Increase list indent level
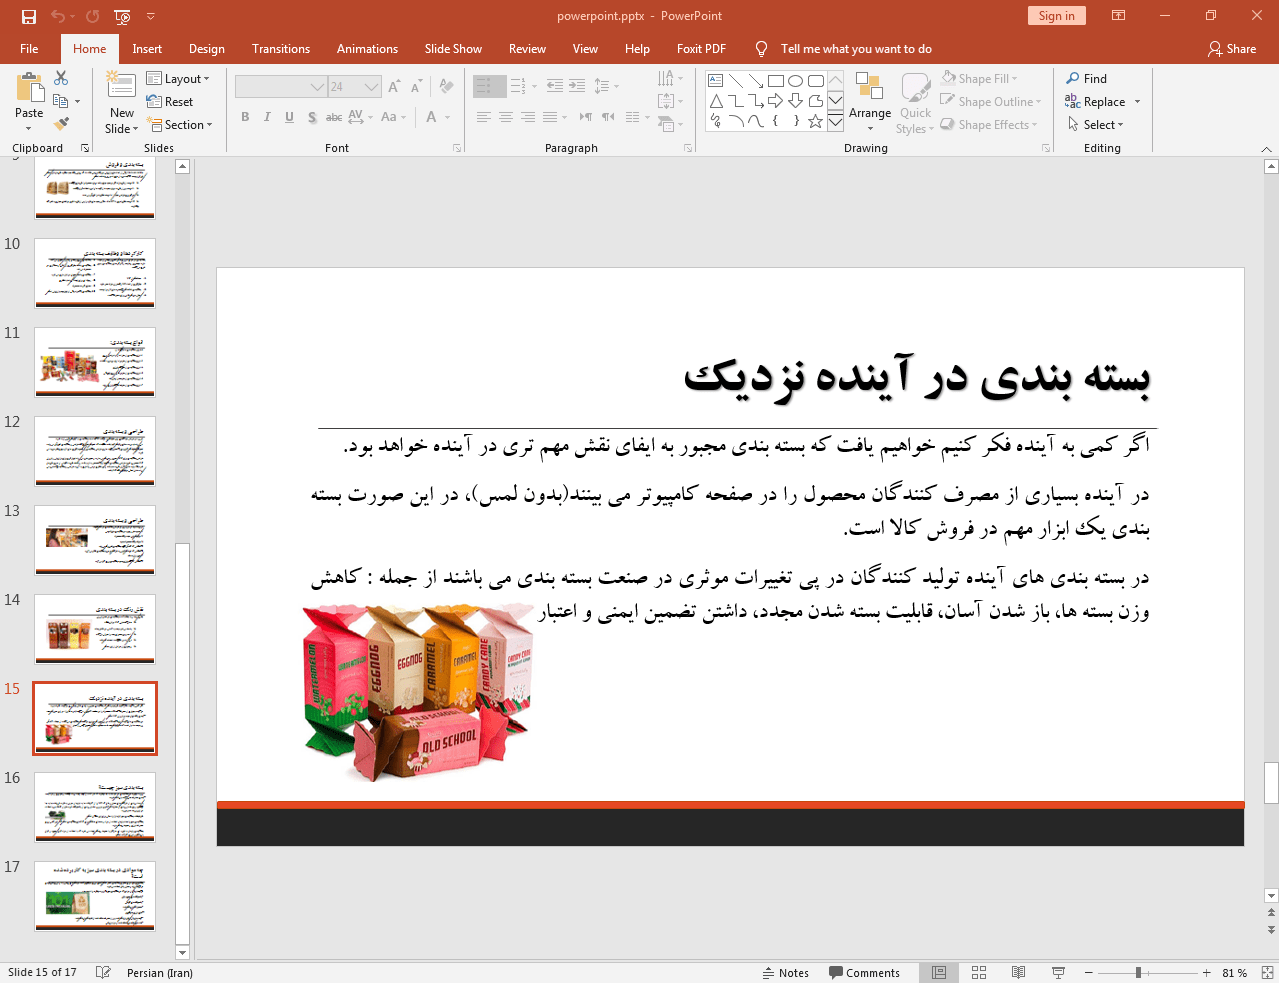The height and width of the screenshot is (983, 1279). [577, 86]
